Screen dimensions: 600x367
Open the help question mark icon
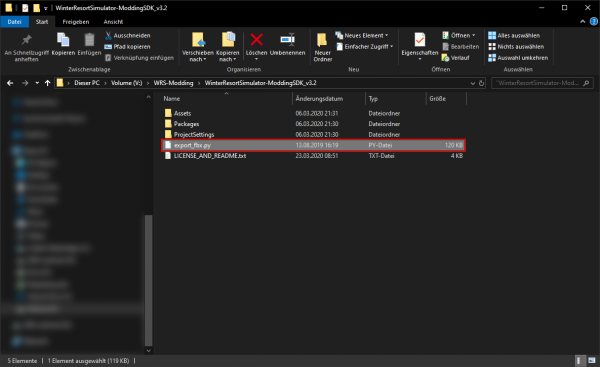594,22
